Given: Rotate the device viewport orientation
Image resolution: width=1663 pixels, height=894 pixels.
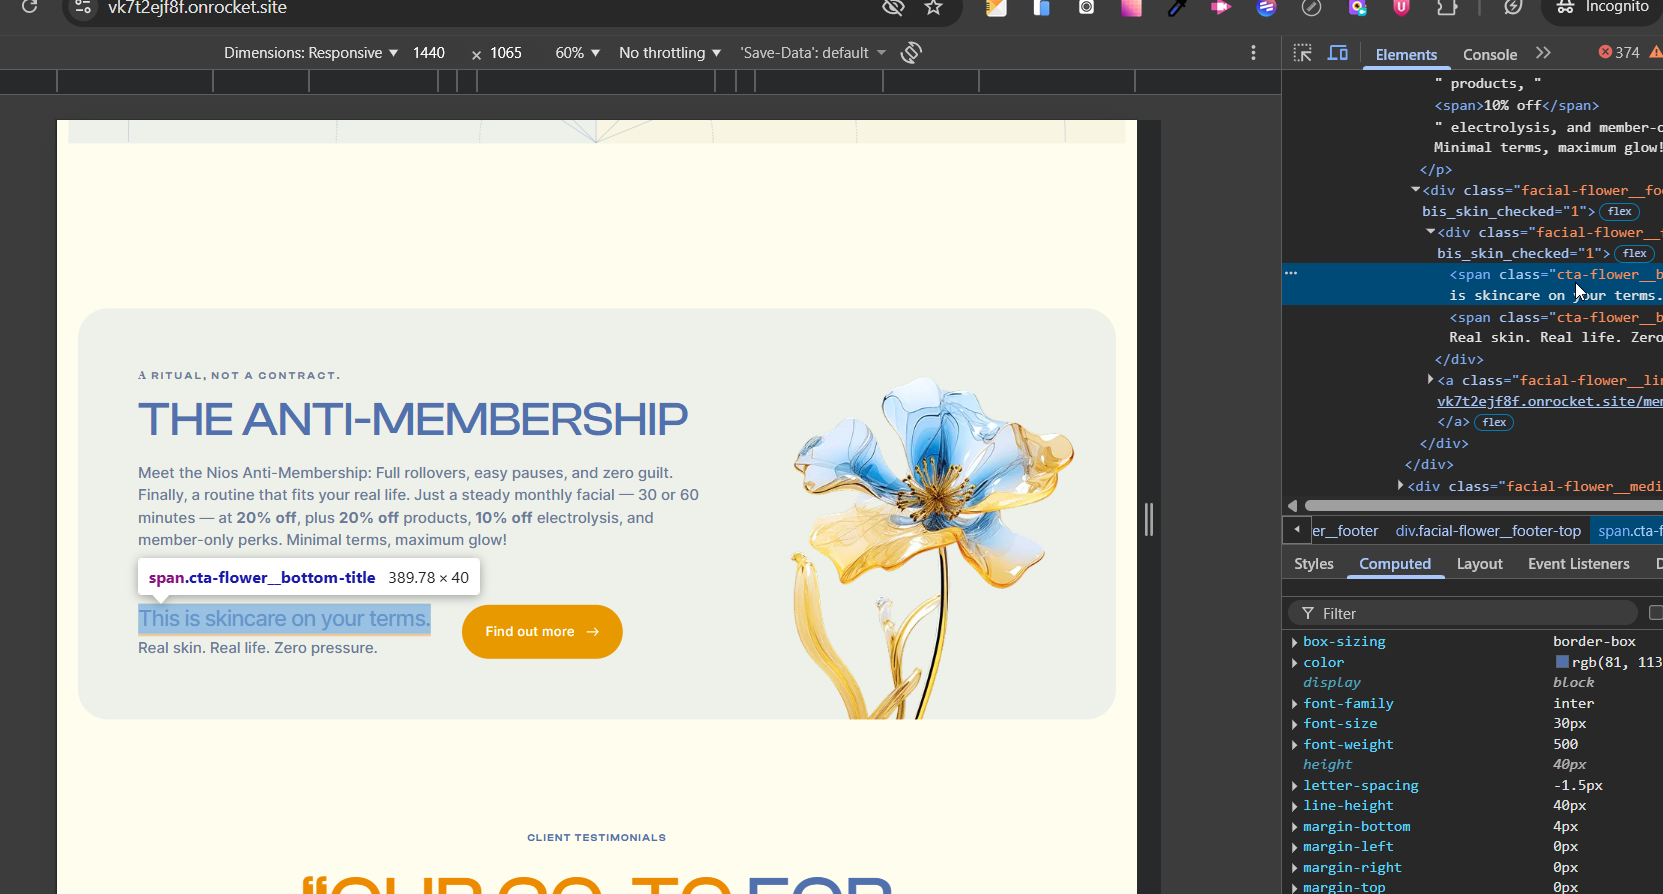Looking at the screenshot, I should [911, 52].
